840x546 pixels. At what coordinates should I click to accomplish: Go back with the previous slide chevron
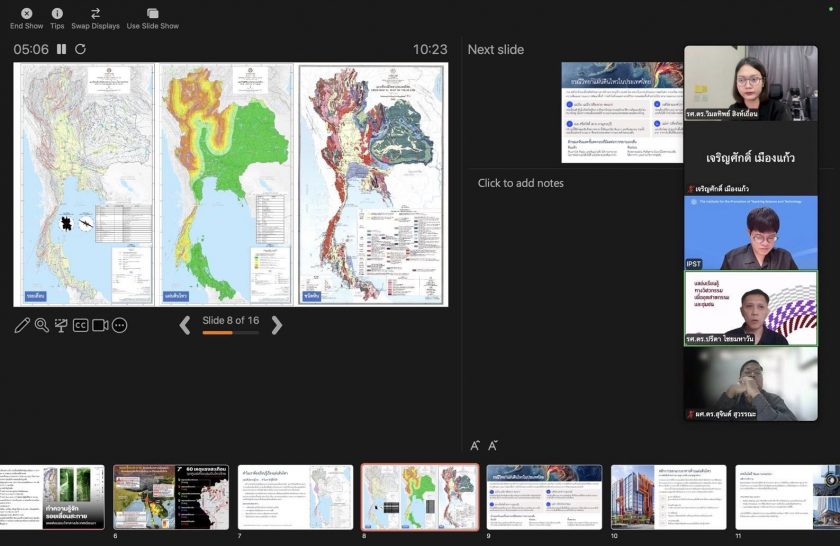coord(185,325)
